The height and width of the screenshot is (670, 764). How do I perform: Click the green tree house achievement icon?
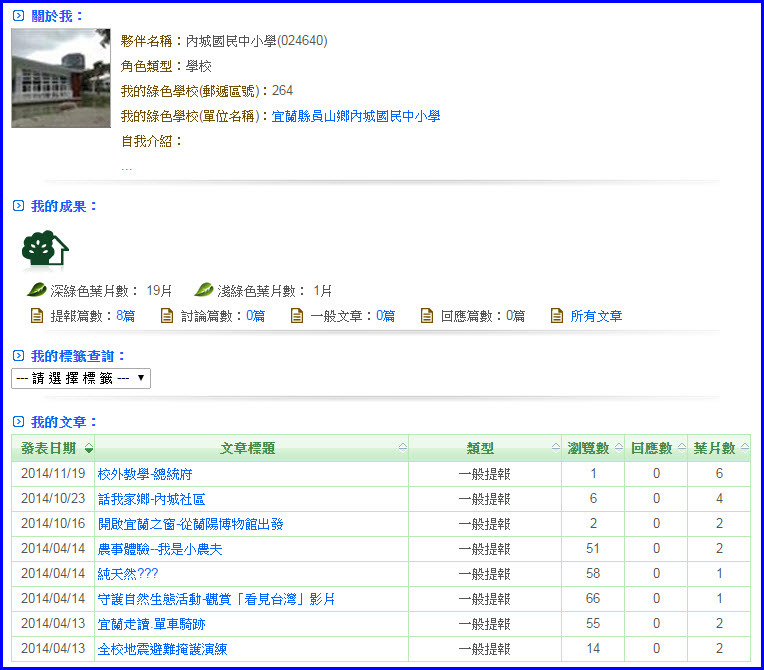click(45, 250)
